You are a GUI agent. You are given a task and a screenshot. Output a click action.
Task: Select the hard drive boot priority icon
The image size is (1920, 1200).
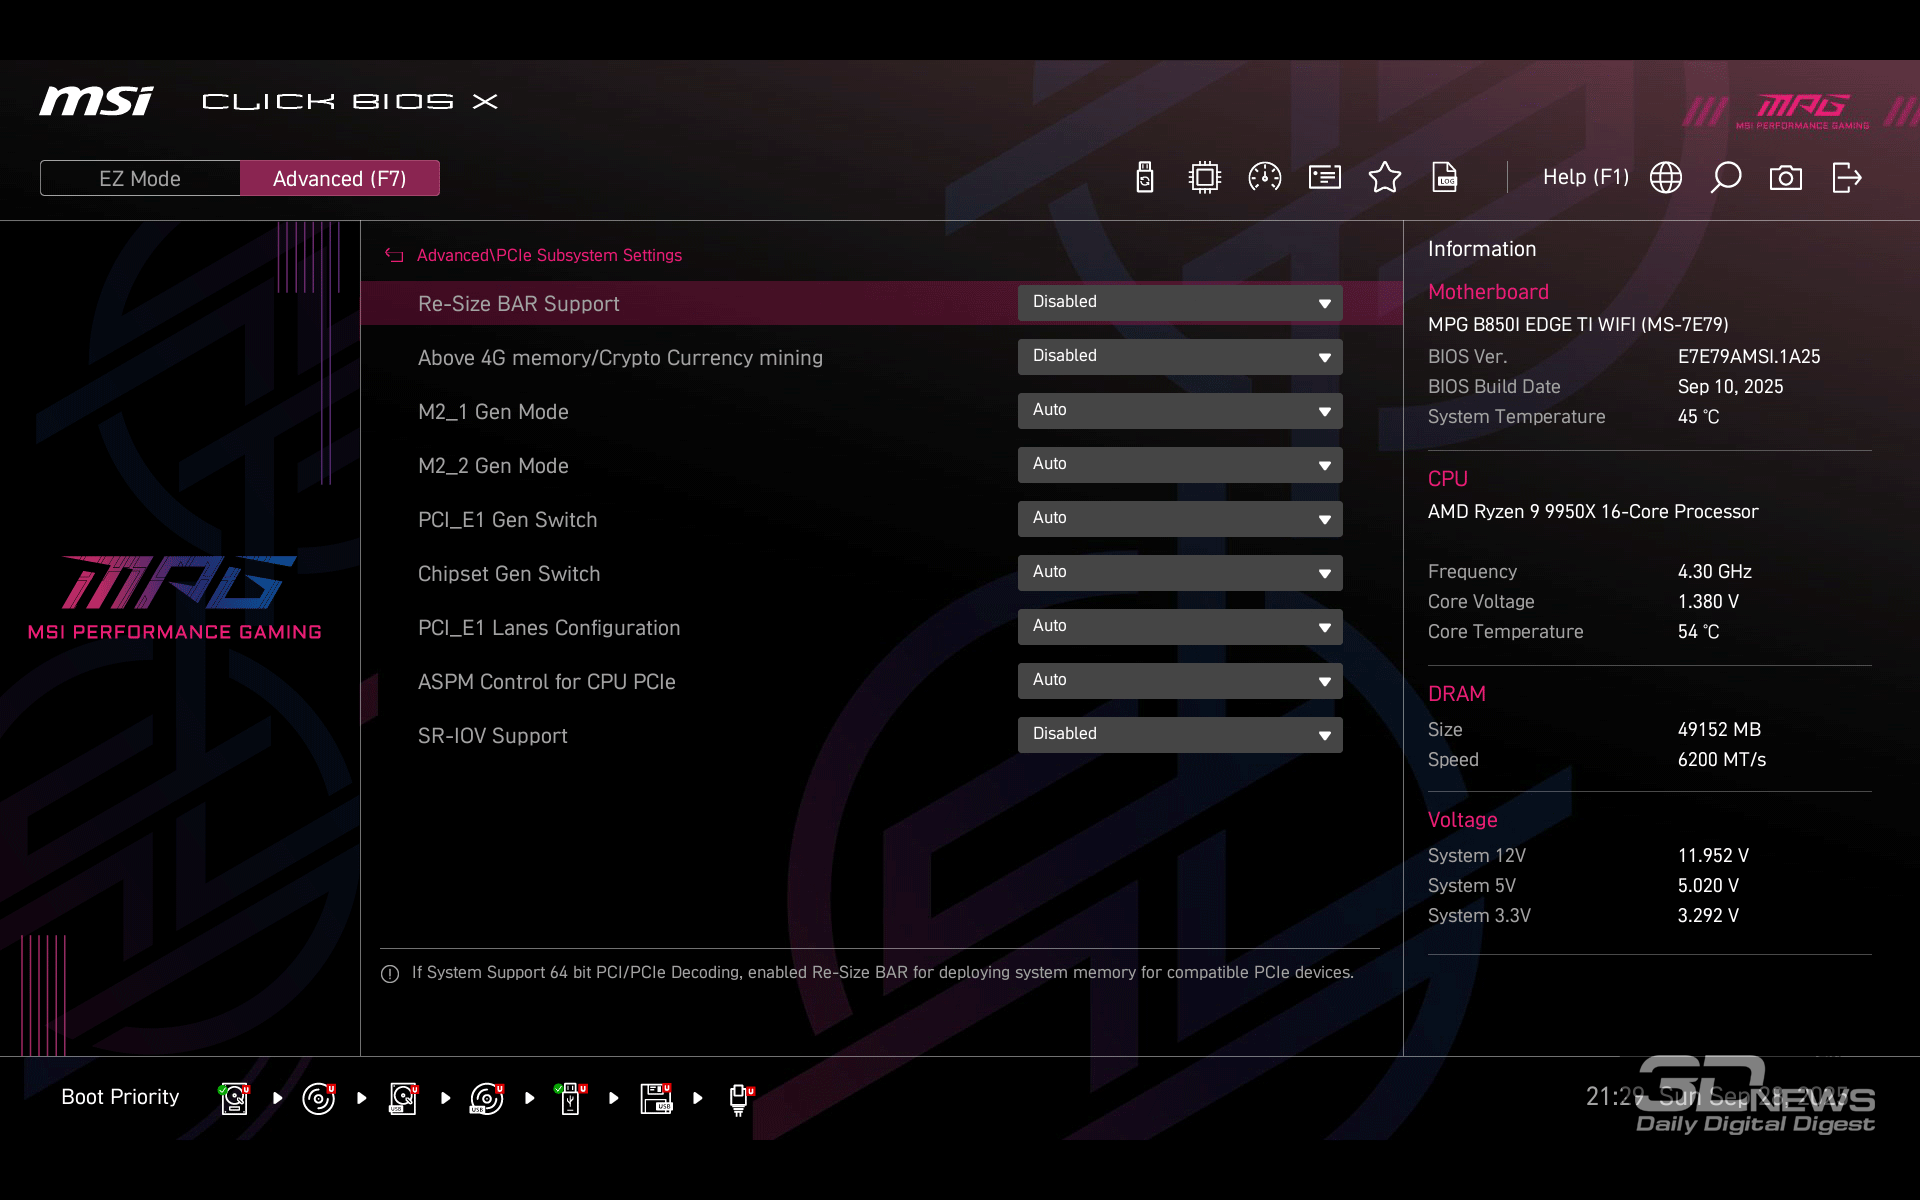[234, 1098]
